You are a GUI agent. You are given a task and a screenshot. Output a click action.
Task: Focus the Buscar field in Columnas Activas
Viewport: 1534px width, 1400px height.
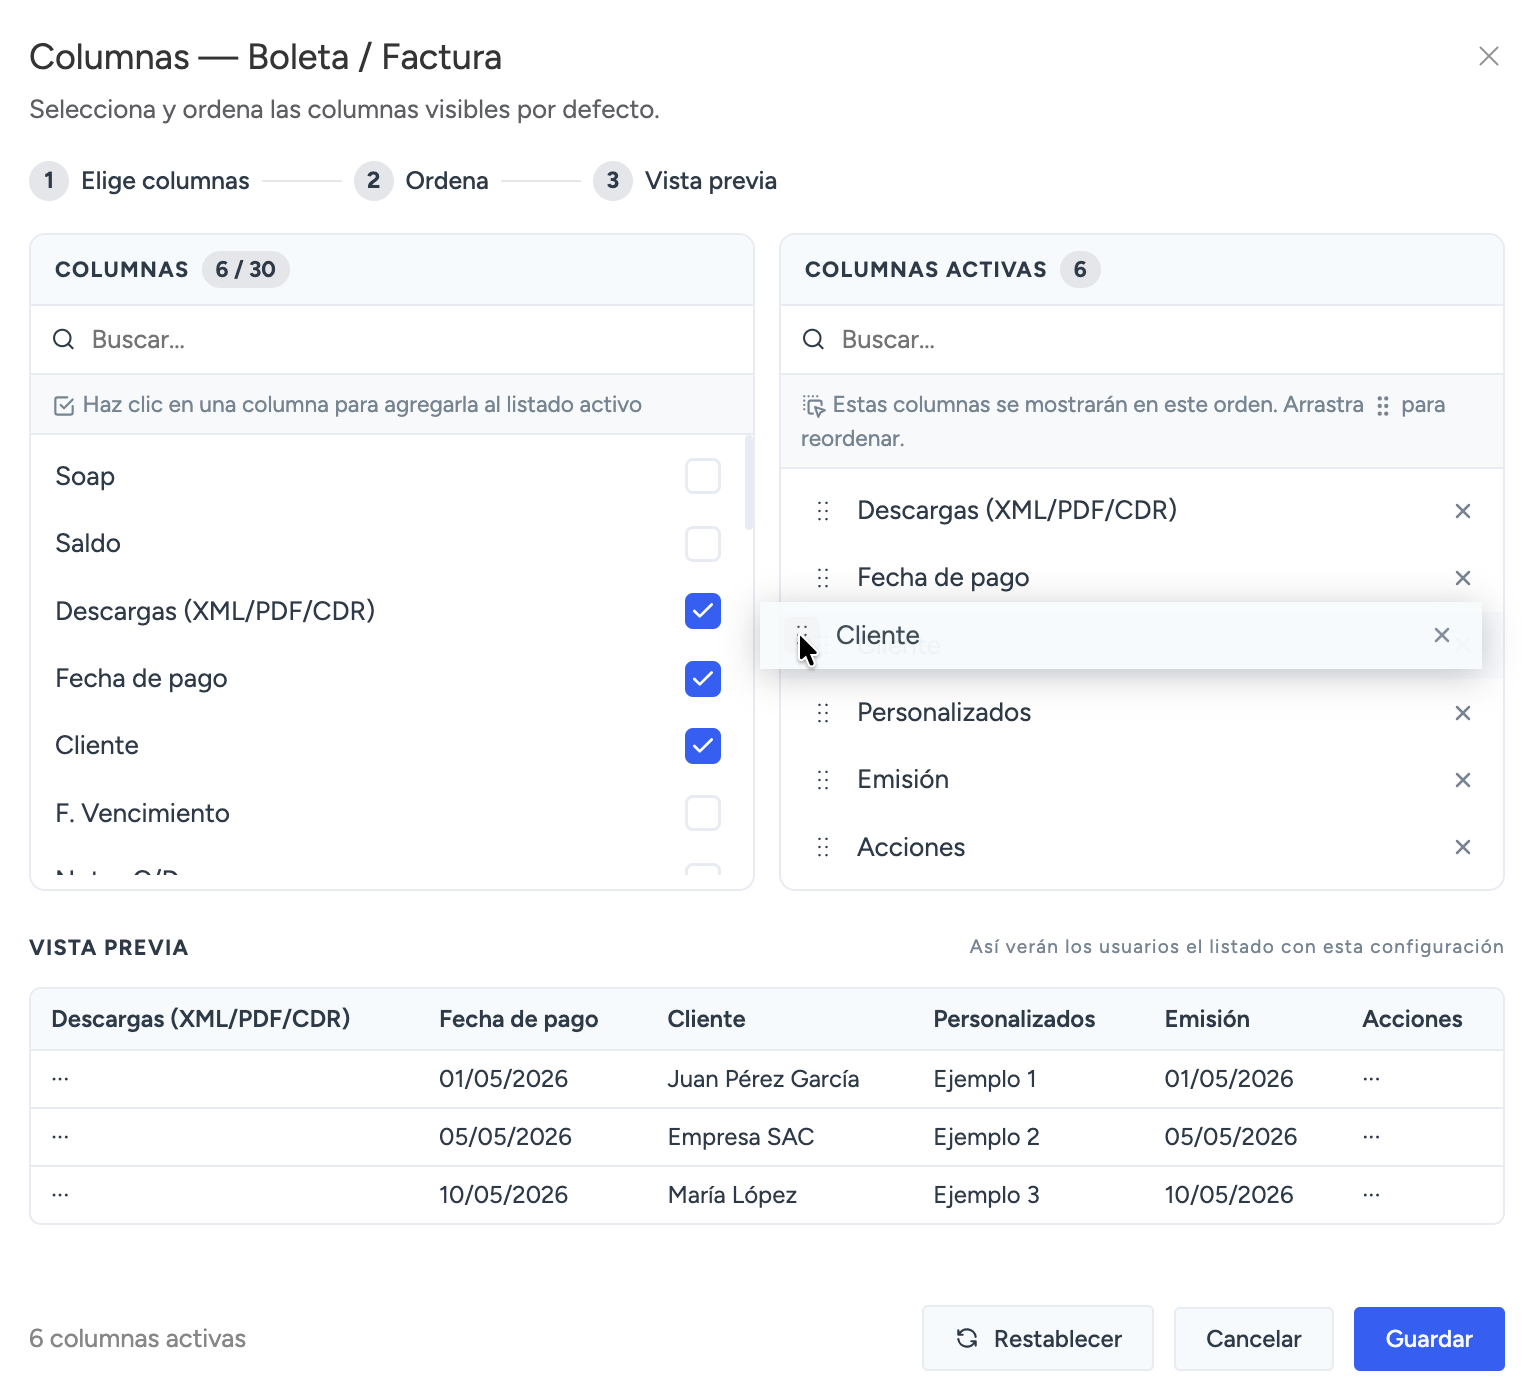coord(1142,340)
